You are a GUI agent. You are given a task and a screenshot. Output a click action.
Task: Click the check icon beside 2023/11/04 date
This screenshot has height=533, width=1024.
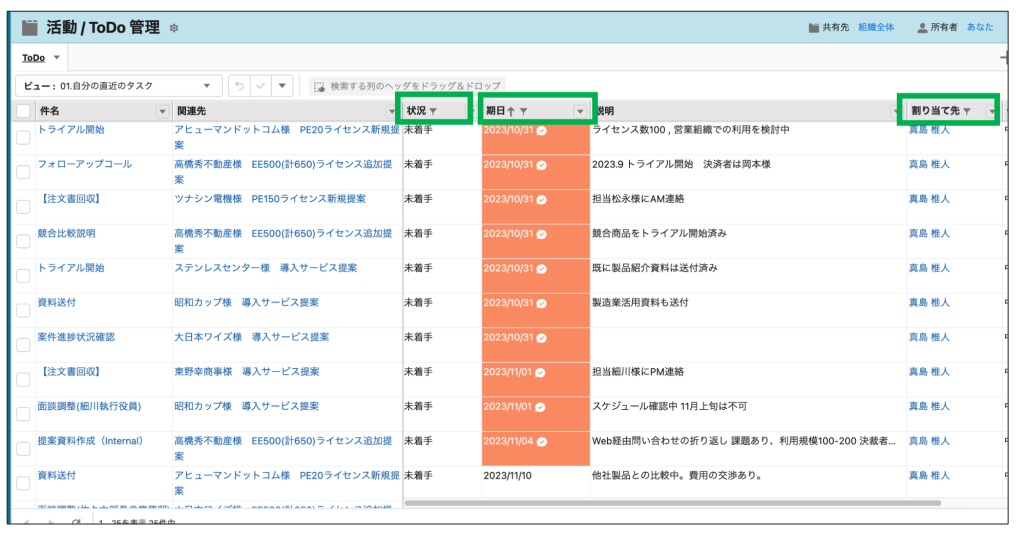[541, 442]
